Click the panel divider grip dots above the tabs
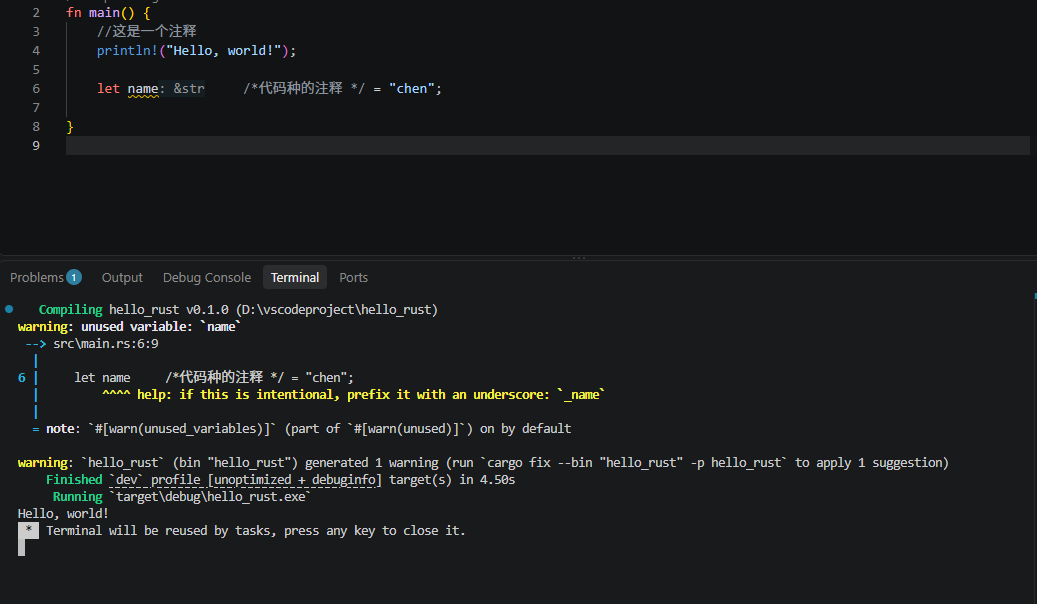 [579, 257]
